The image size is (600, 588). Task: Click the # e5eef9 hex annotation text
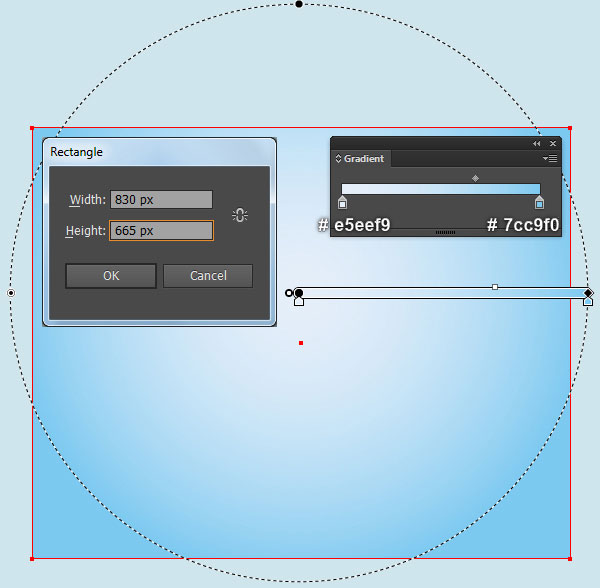pyautogui.click(x=354, y=225)
